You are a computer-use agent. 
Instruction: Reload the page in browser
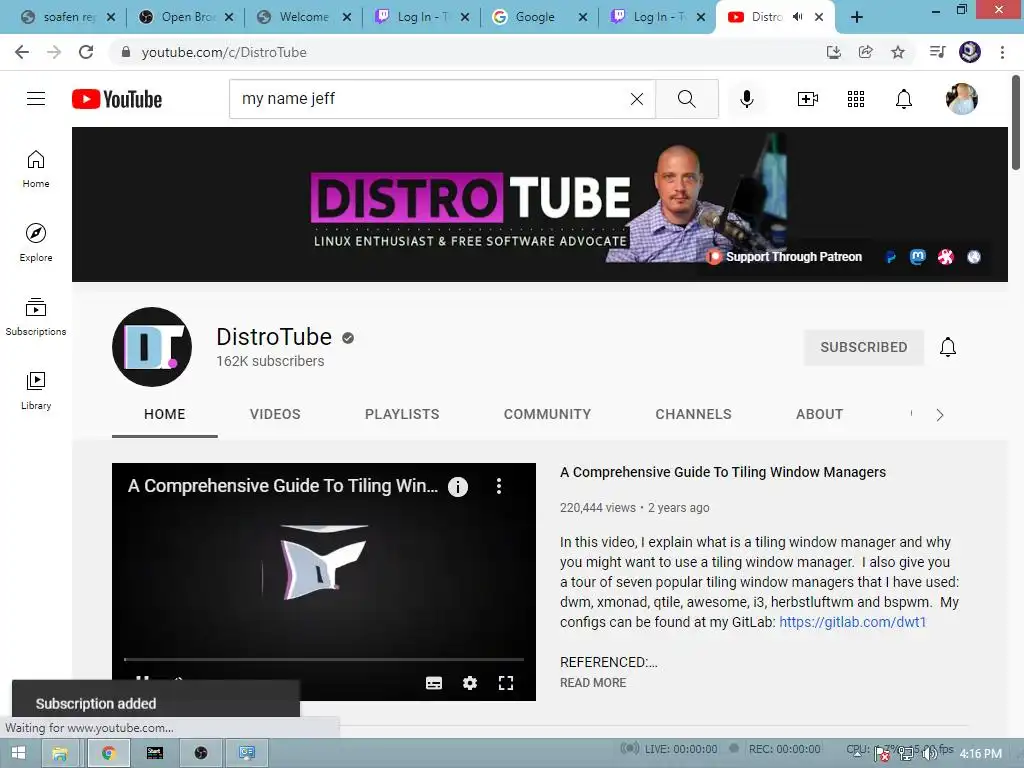(x=86, y=52)
